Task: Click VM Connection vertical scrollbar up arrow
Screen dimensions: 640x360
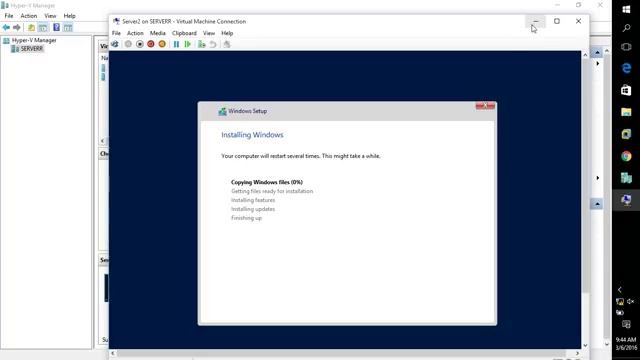Action: coord(585,54)
